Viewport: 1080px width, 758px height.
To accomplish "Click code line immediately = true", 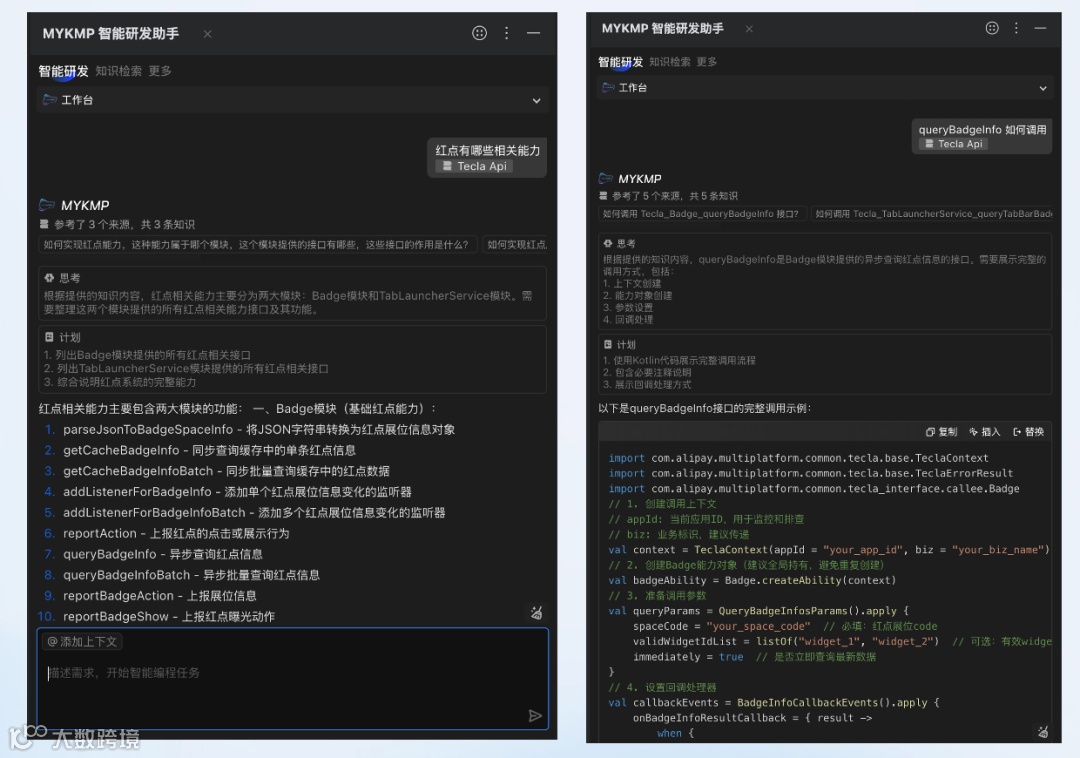I will [x=754, y=657].
